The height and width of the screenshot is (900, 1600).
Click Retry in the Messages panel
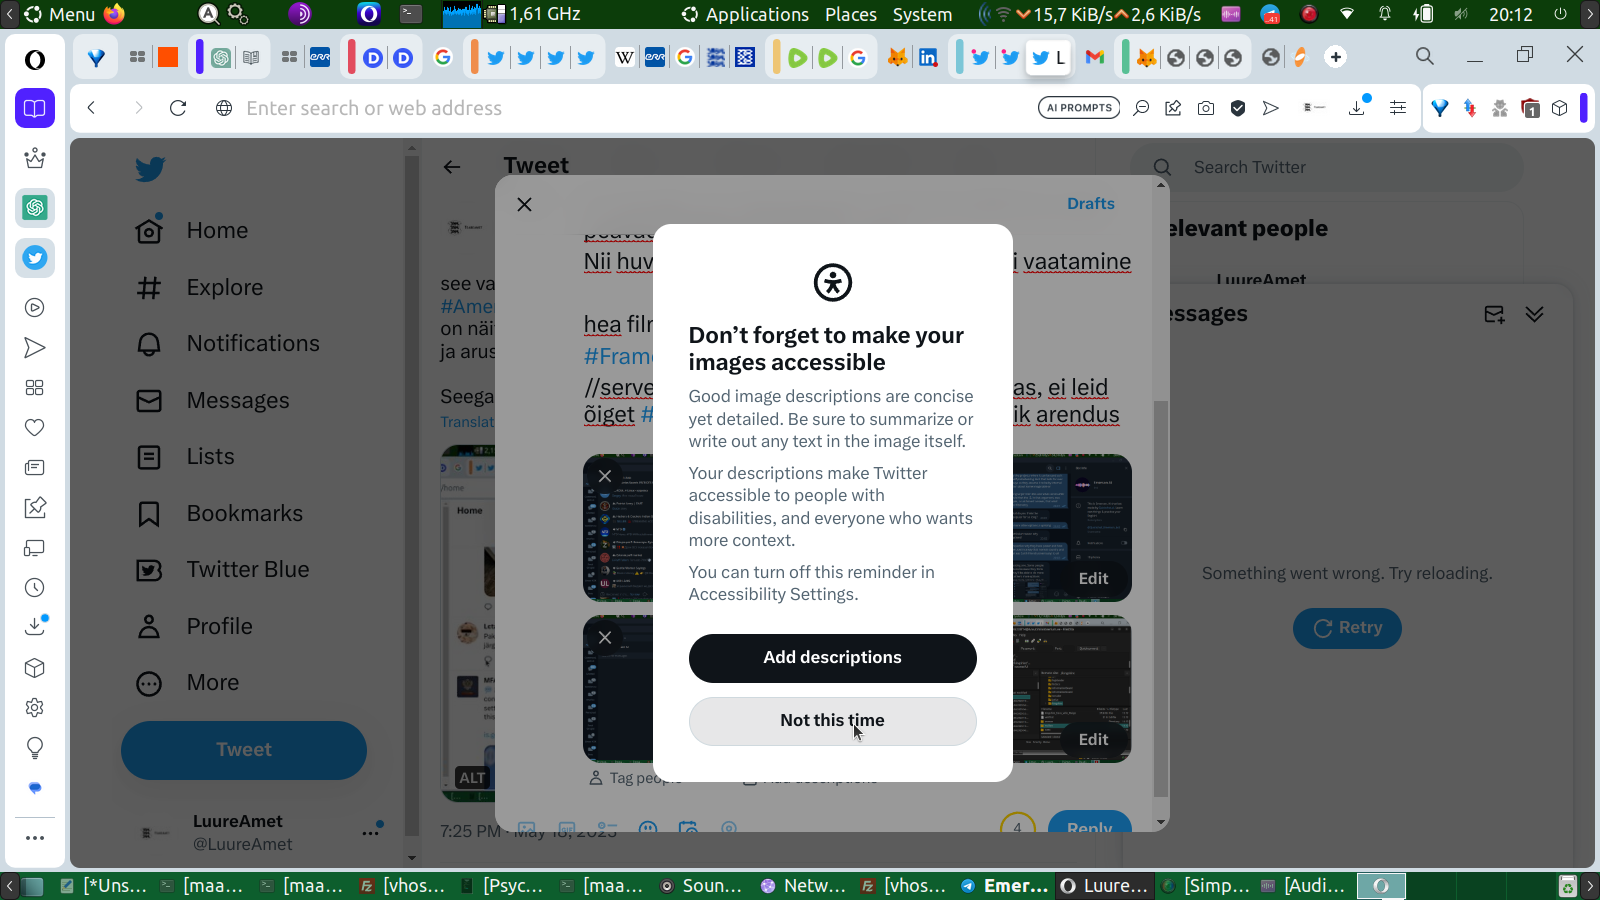pos(1347,628)
